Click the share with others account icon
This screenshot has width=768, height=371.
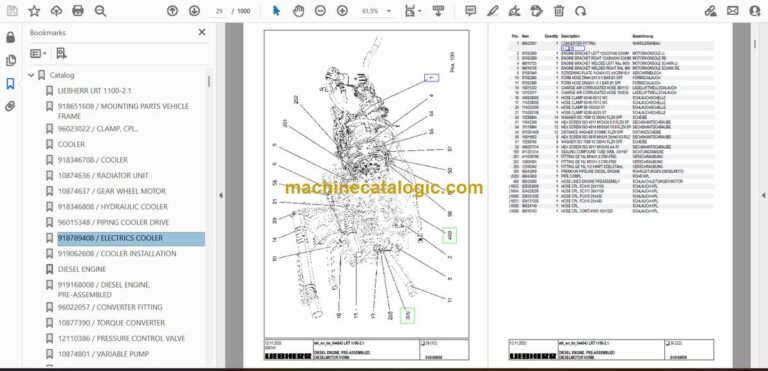(755, 11)
